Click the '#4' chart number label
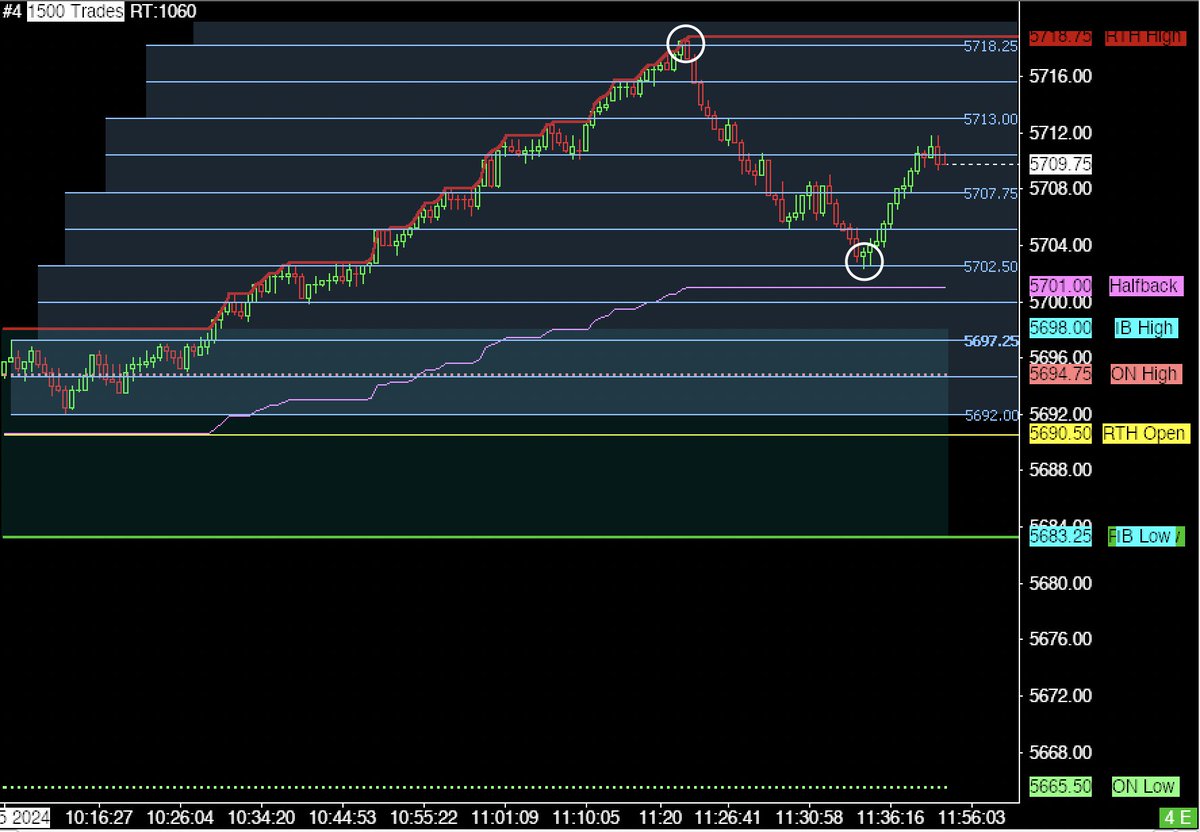1200x832 pixels. click(x=12, y=11)
